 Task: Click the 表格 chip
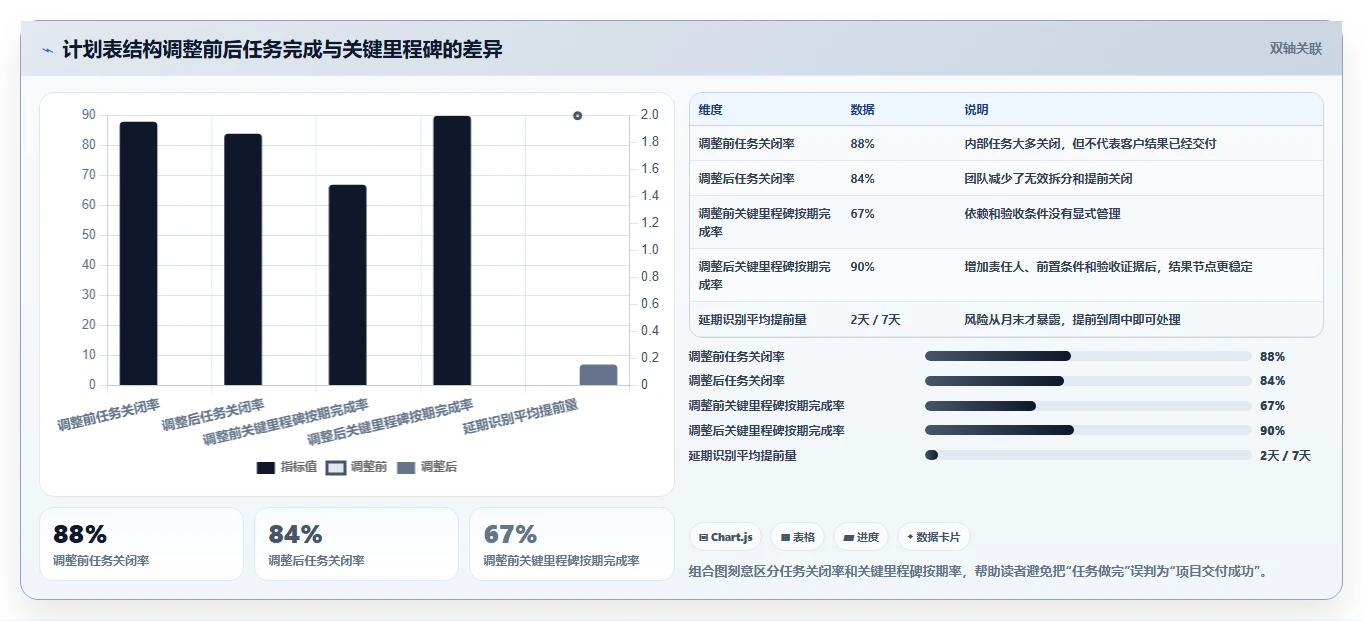pyautogui.click(x=797, y=537)
